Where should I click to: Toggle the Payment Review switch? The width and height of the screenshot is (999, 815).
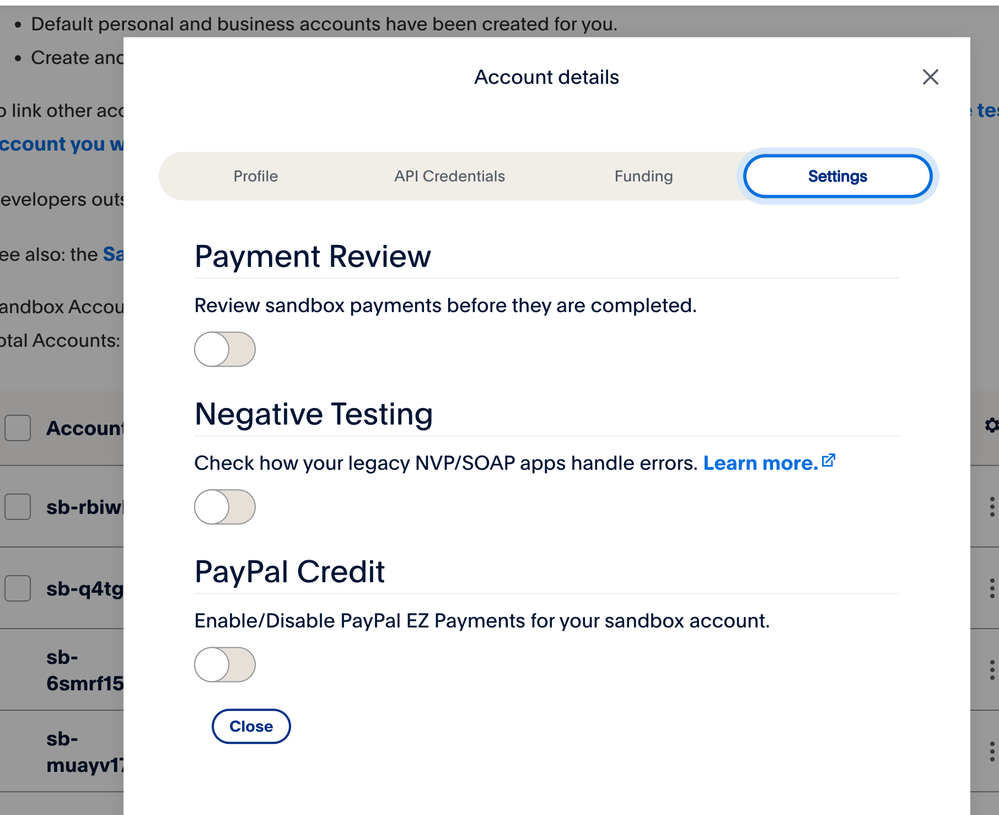(225, 349)
